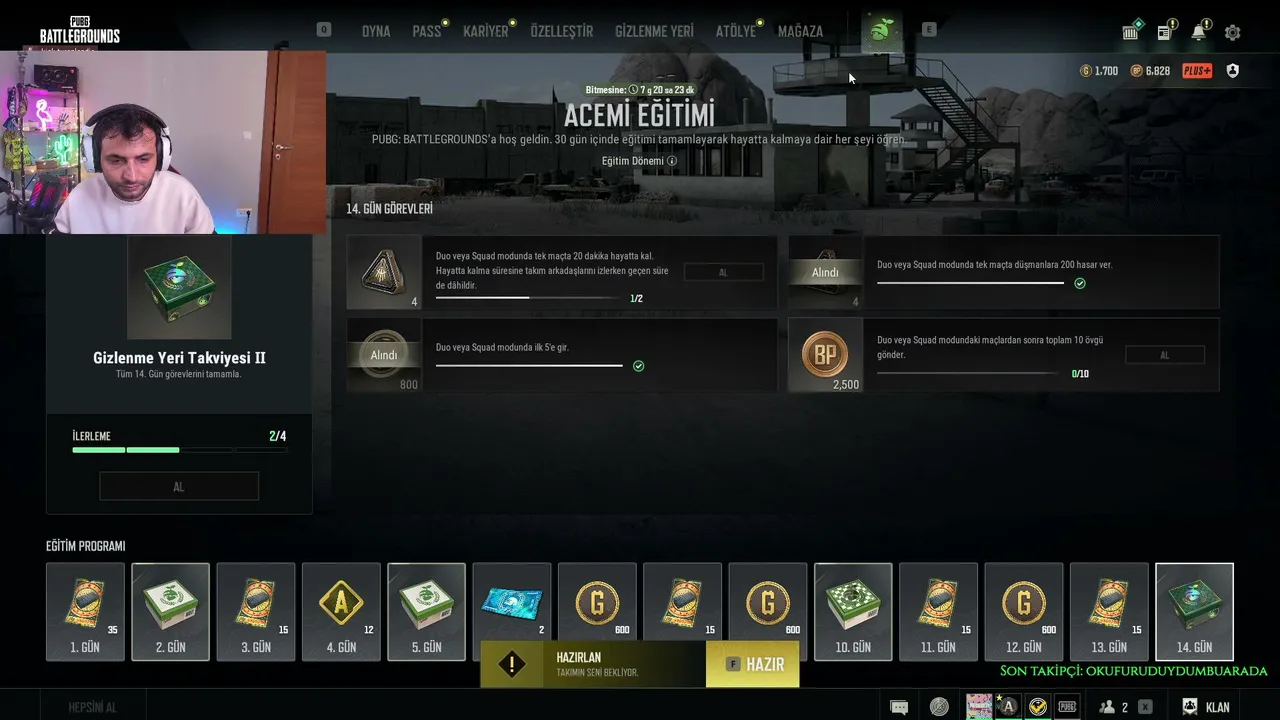This screenshot has height=720, width=1280.
Task: Click the 'ACEMİ EĞİTİMİ' title
Action: 639,115
